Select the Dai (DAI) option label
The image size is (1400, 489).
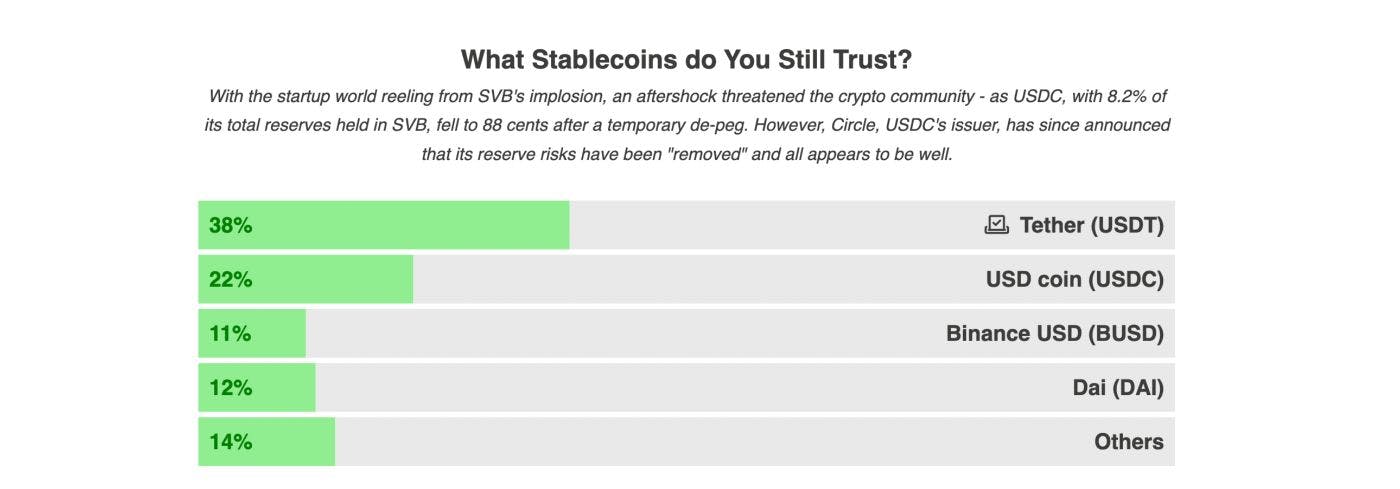pos(1118,388)
